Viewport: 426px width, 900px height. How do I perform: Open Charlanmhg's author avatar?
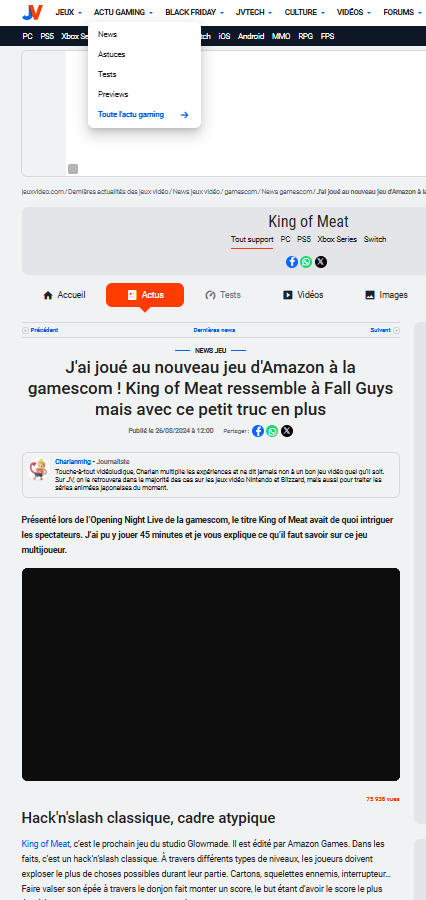coord(38,470)
